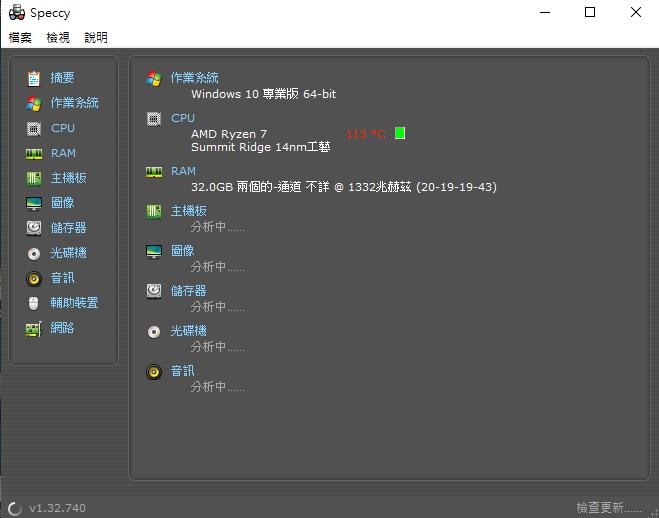Viewport: 659px width, 518px height.
Task: Select 主機板 in the sidebar
Action: 69,178
